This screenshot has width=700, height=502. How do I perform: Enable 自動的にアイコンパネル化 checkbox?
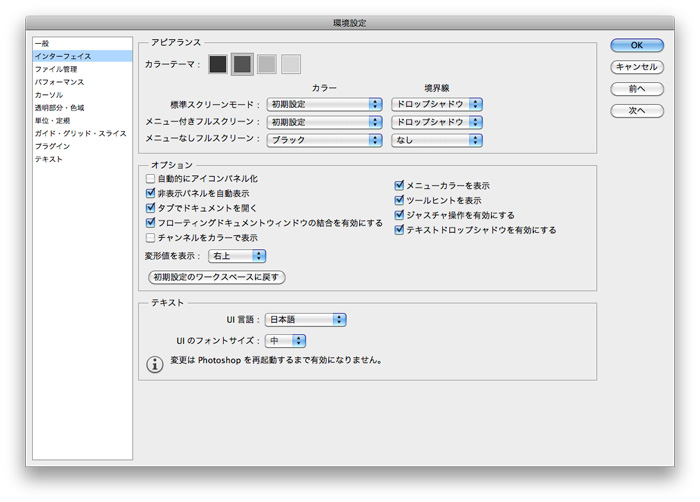150,179
